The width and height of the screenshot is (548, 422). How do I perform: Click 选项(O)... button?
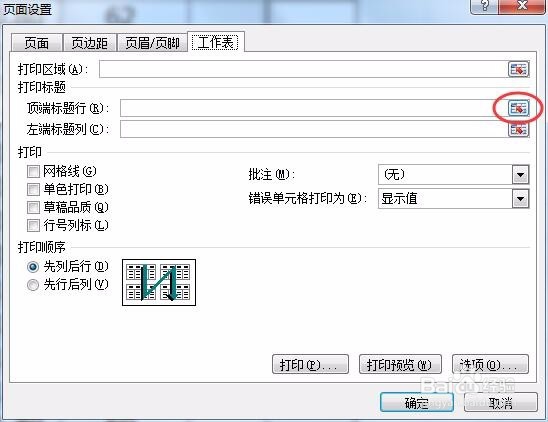tap(490, 365)
